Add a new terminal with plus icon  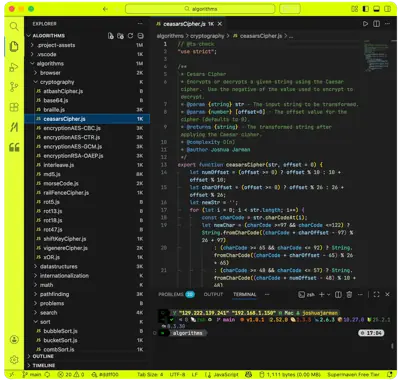pos(321,295)
